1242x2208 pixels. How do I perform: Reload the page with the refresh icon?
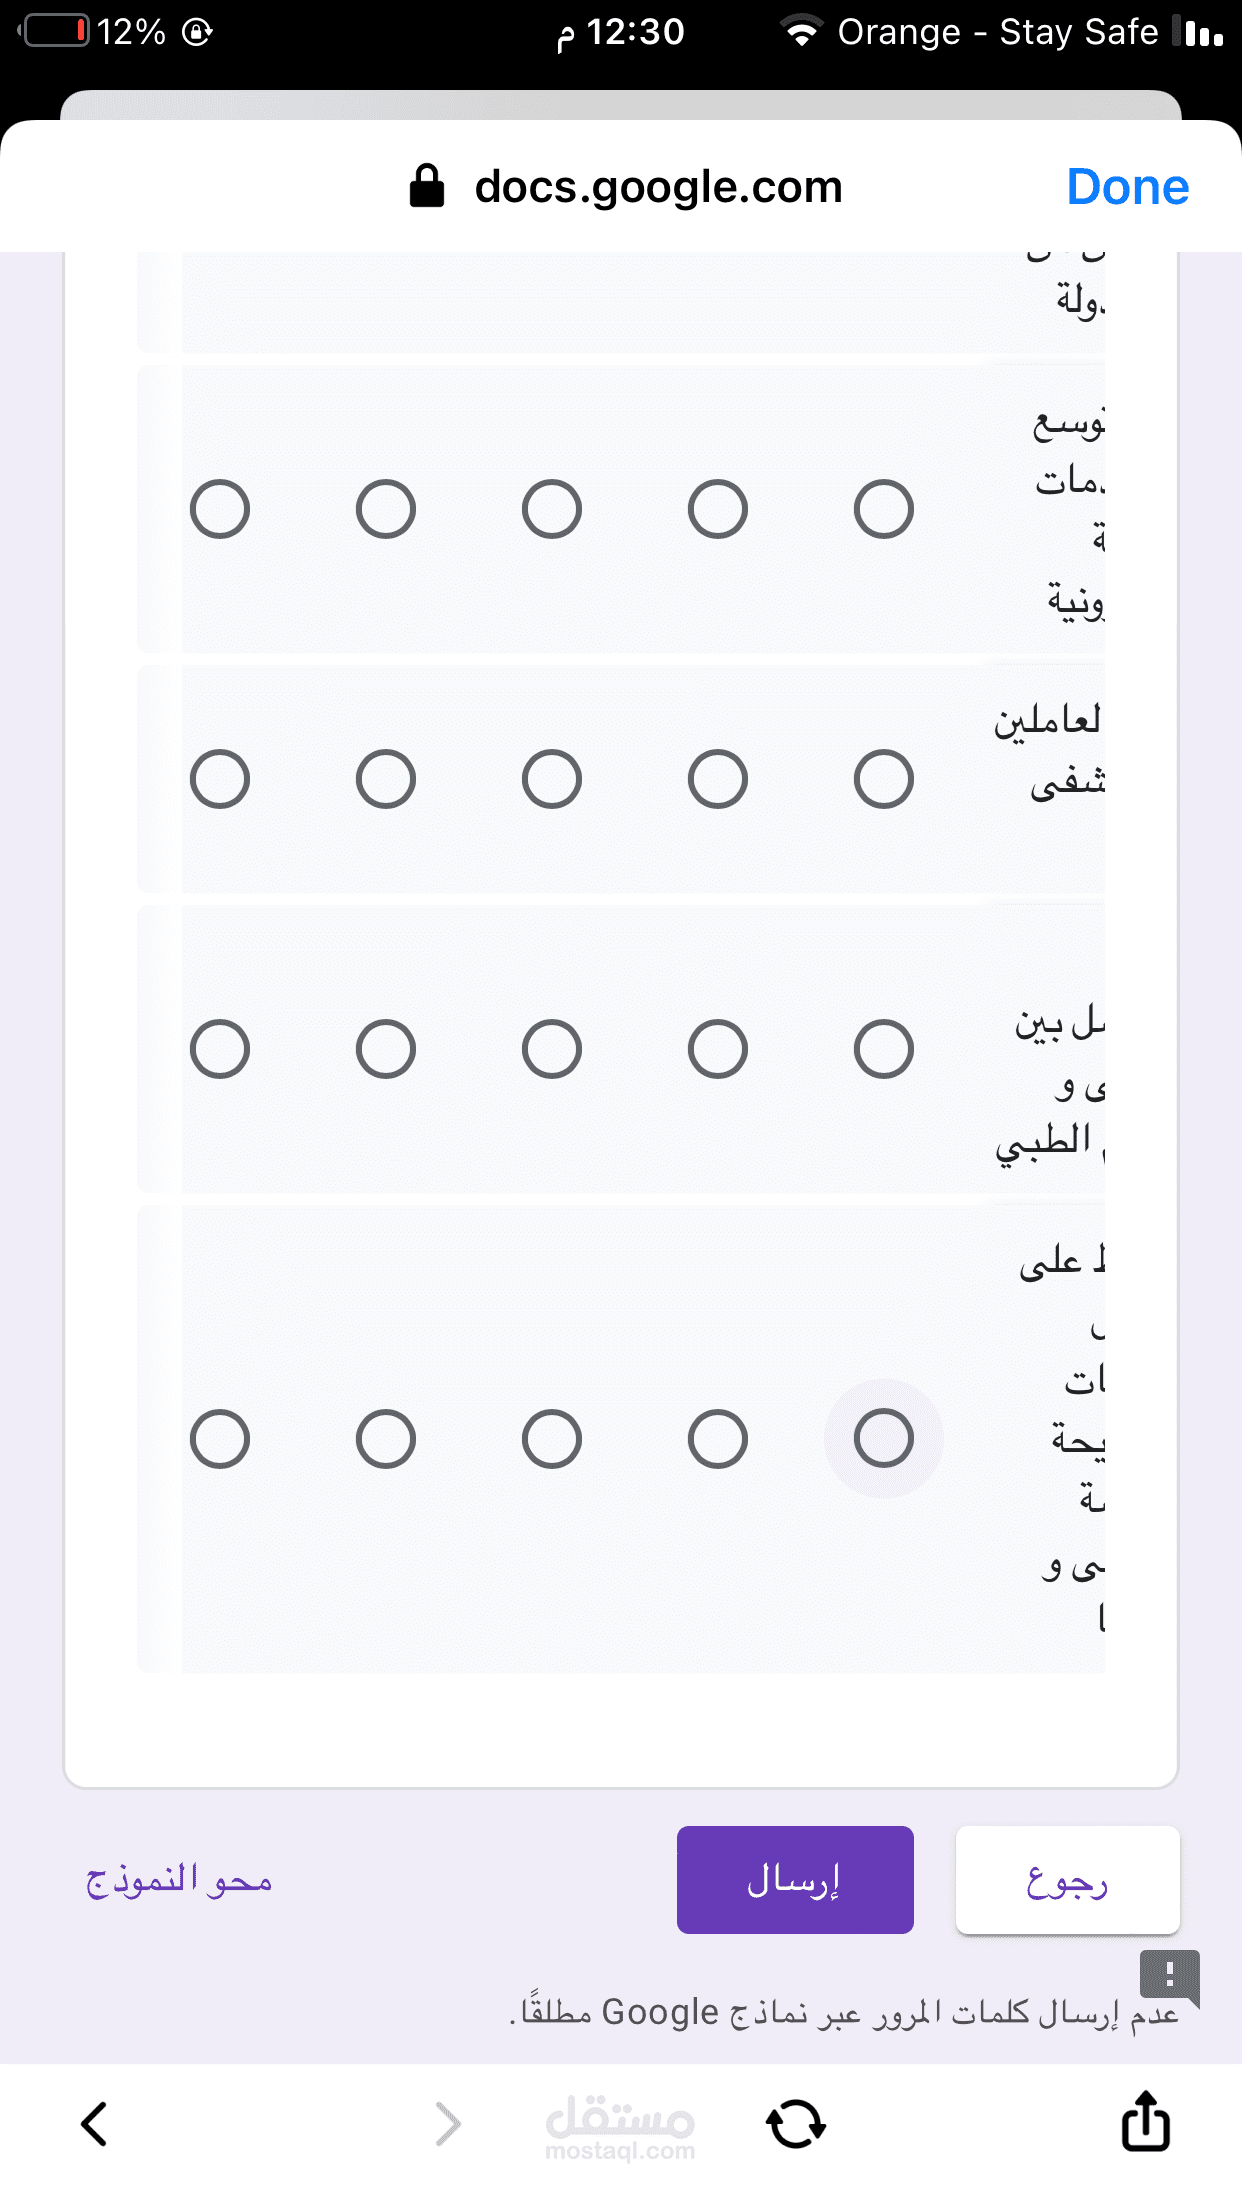[796, 2124]
